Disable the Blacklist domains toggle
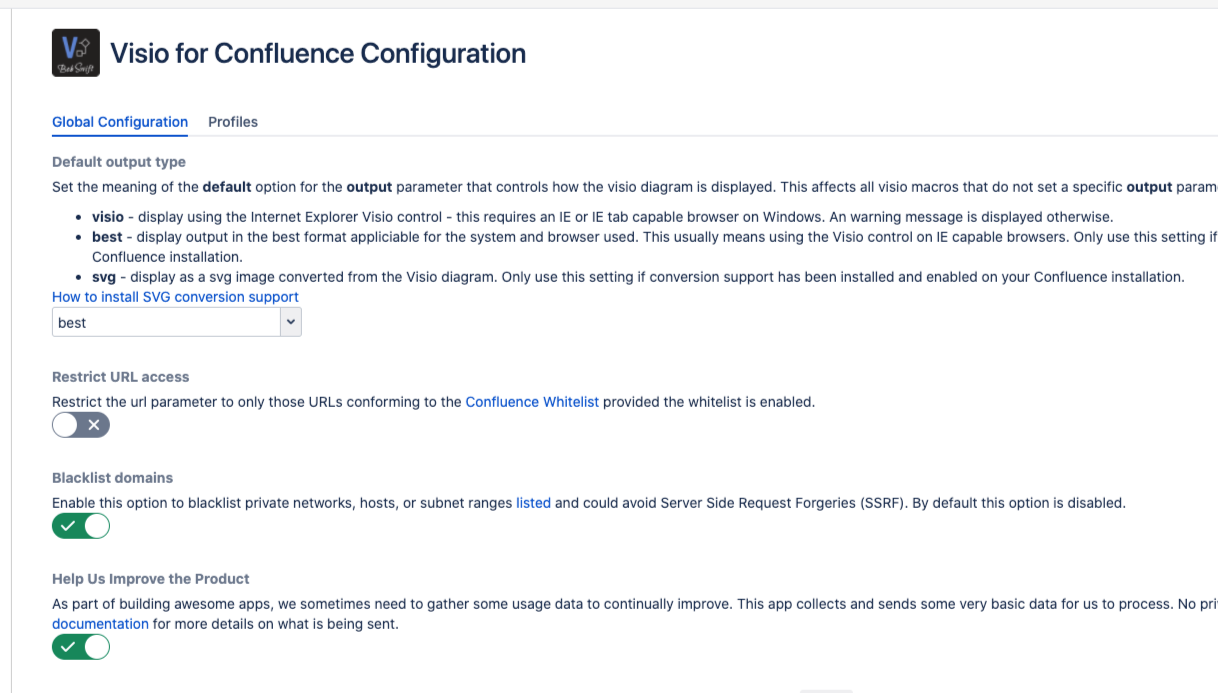The image size is (1218, 693). [81, 526]
